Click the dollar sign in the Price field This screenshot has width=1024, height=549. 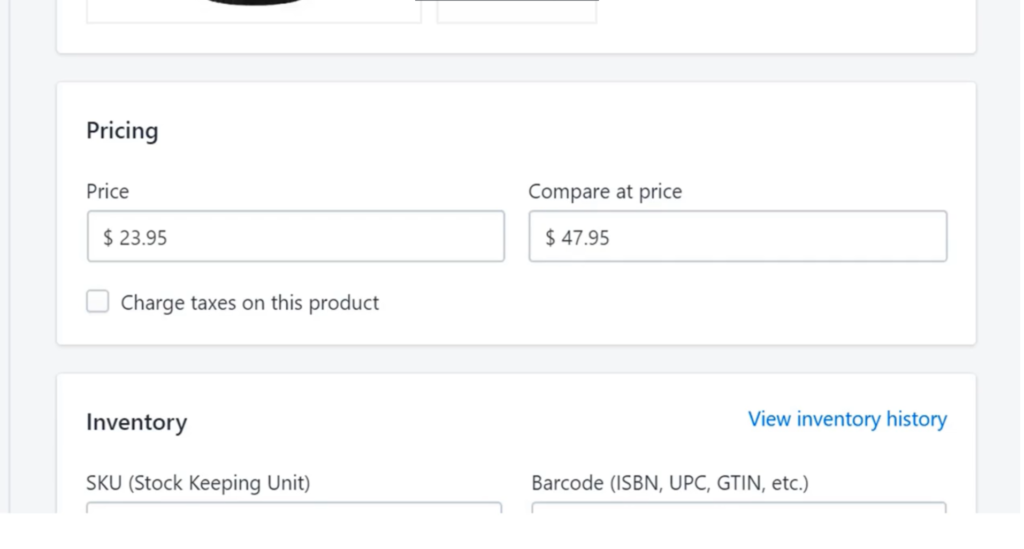click(108, 238)
